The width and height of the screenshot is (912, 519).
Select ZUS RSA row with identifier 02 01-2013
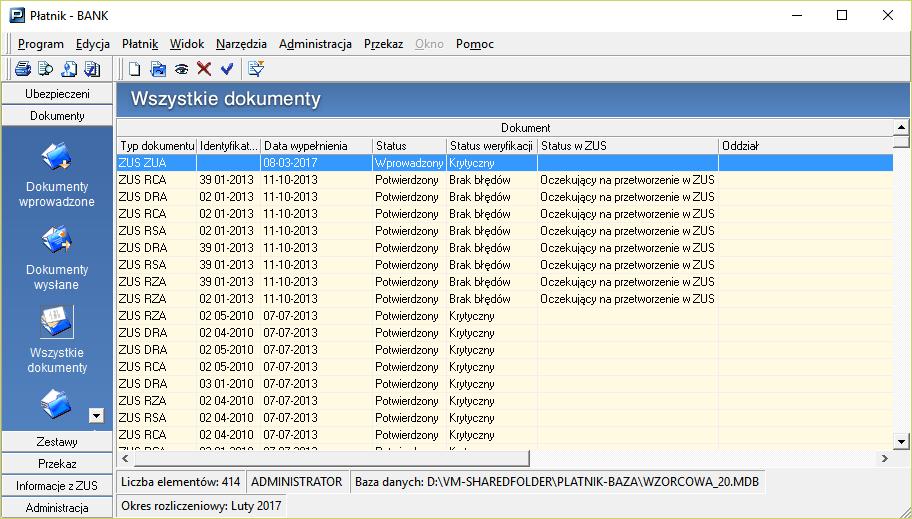[x=505, y=231]
